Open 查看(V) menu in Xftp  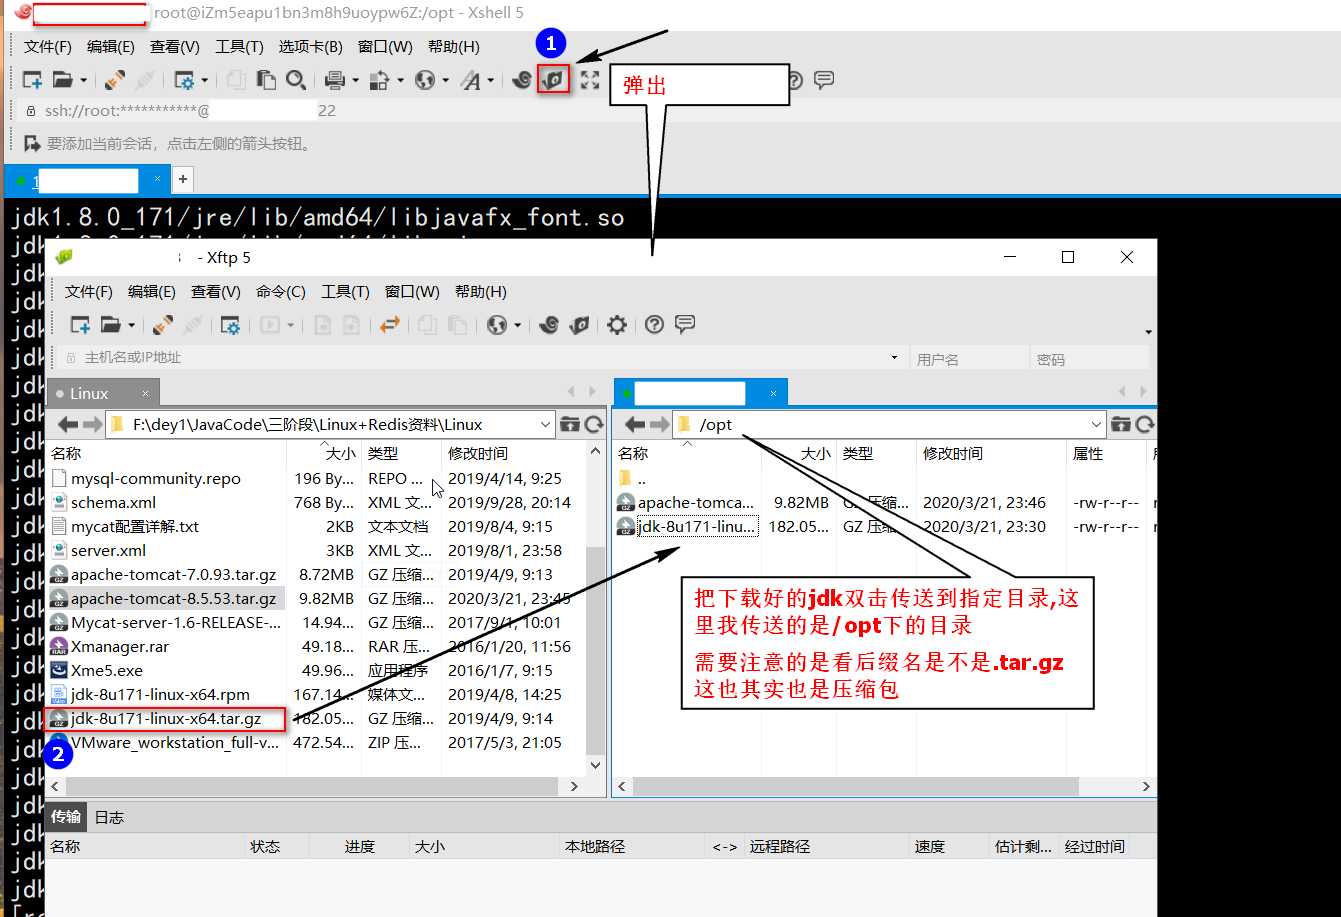coord(216,292)
